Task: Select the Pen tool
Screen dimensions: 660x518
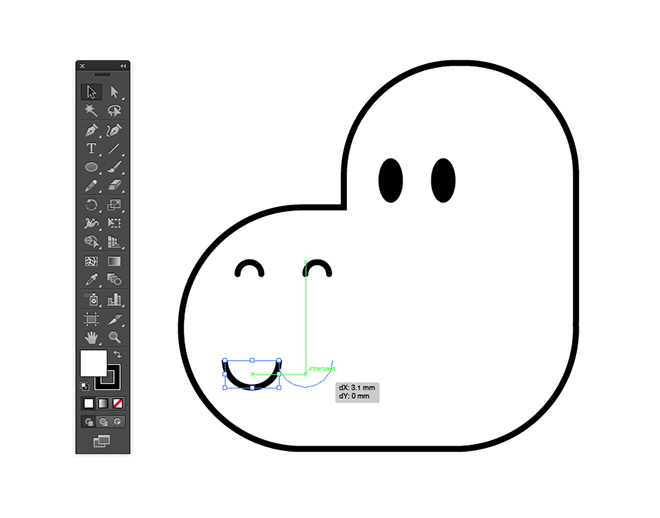Action: 91,130
